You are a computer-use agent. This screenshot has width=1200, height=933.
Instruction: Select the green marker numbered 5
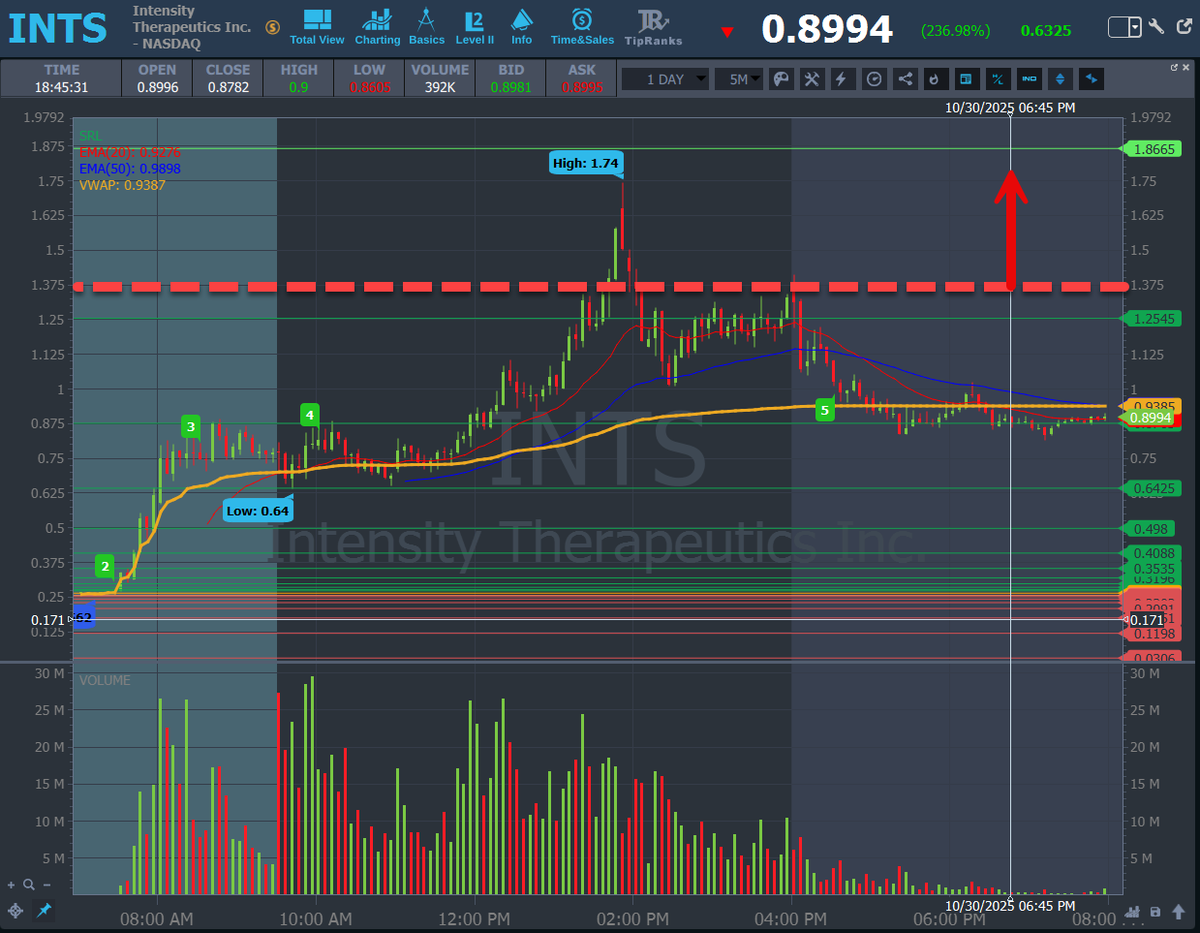[x=825, y=409]
